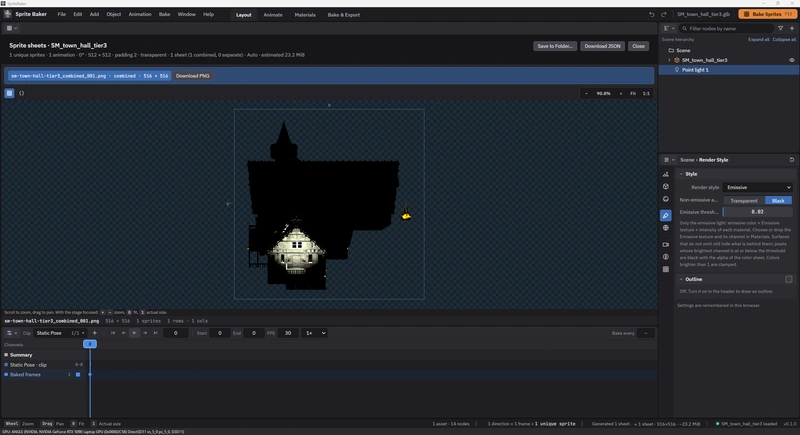Image resolution: width=800 pixels, height=435 pixels.
Task: Open the Bake menu
Action: click(164, 14)
